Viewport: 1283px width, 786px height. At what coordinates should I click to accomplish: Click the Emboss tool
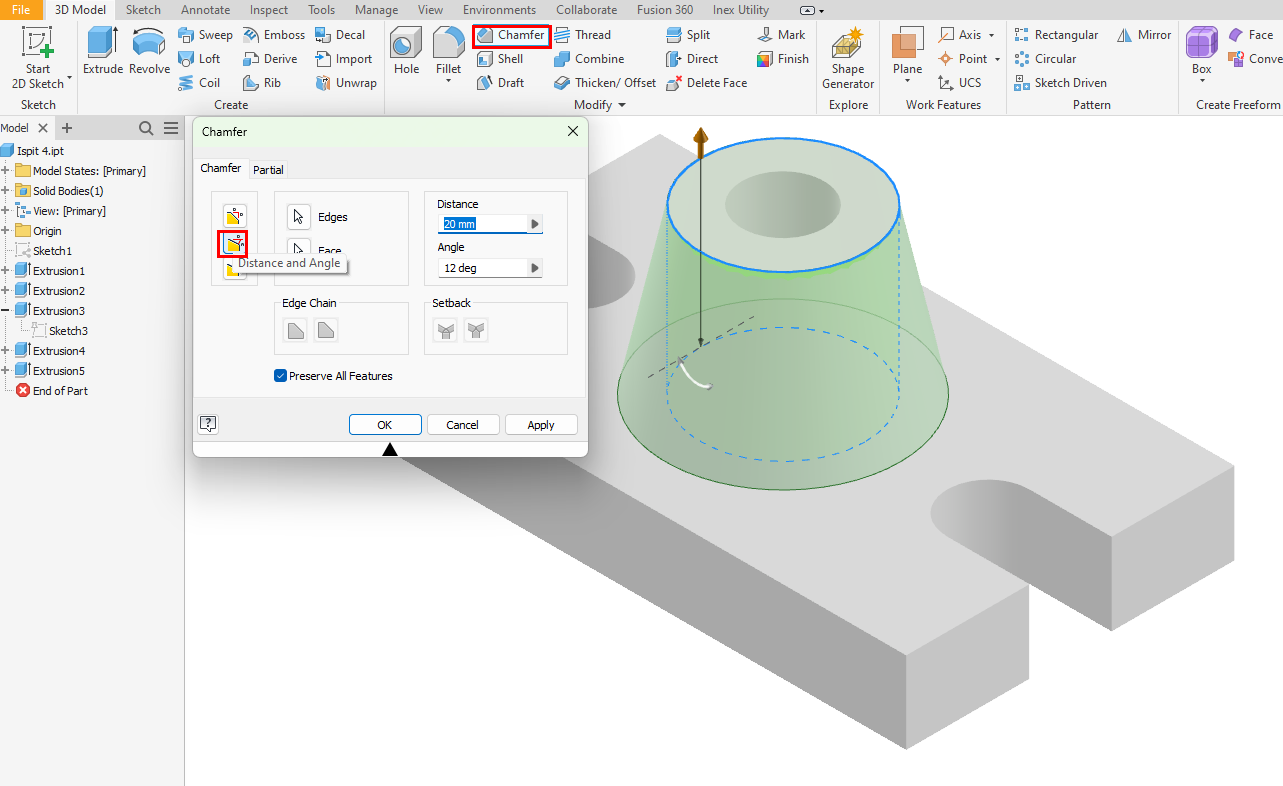[274, 35]
